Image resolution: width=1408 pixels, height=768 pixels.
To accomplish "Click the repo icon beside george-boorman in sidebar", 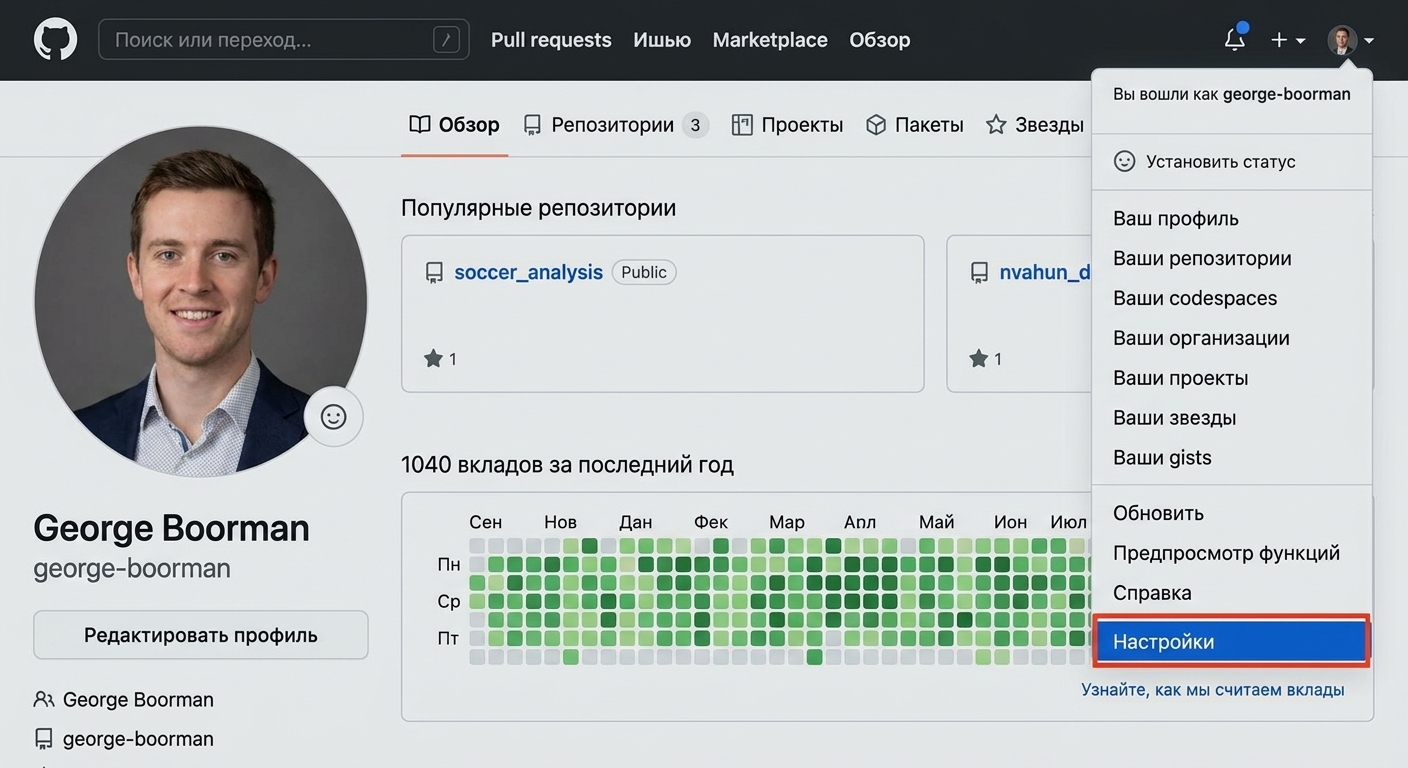I will pos(44,739).
